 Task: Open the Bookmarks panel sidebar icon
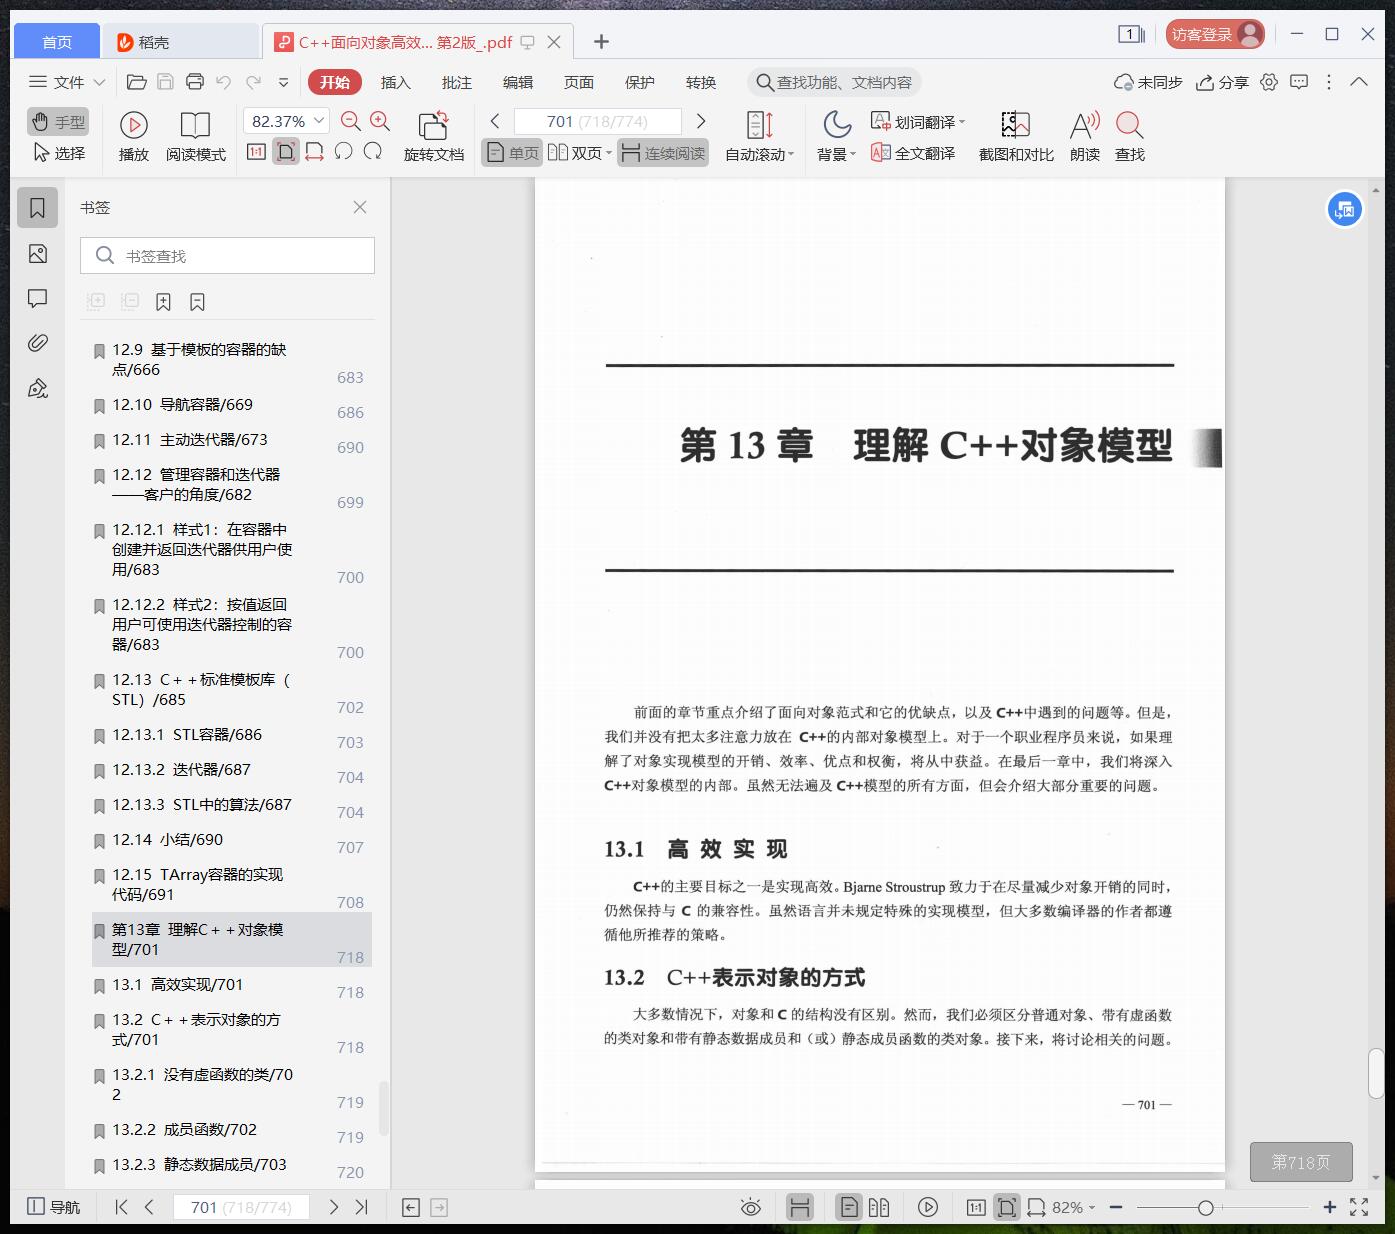(38, 208)
